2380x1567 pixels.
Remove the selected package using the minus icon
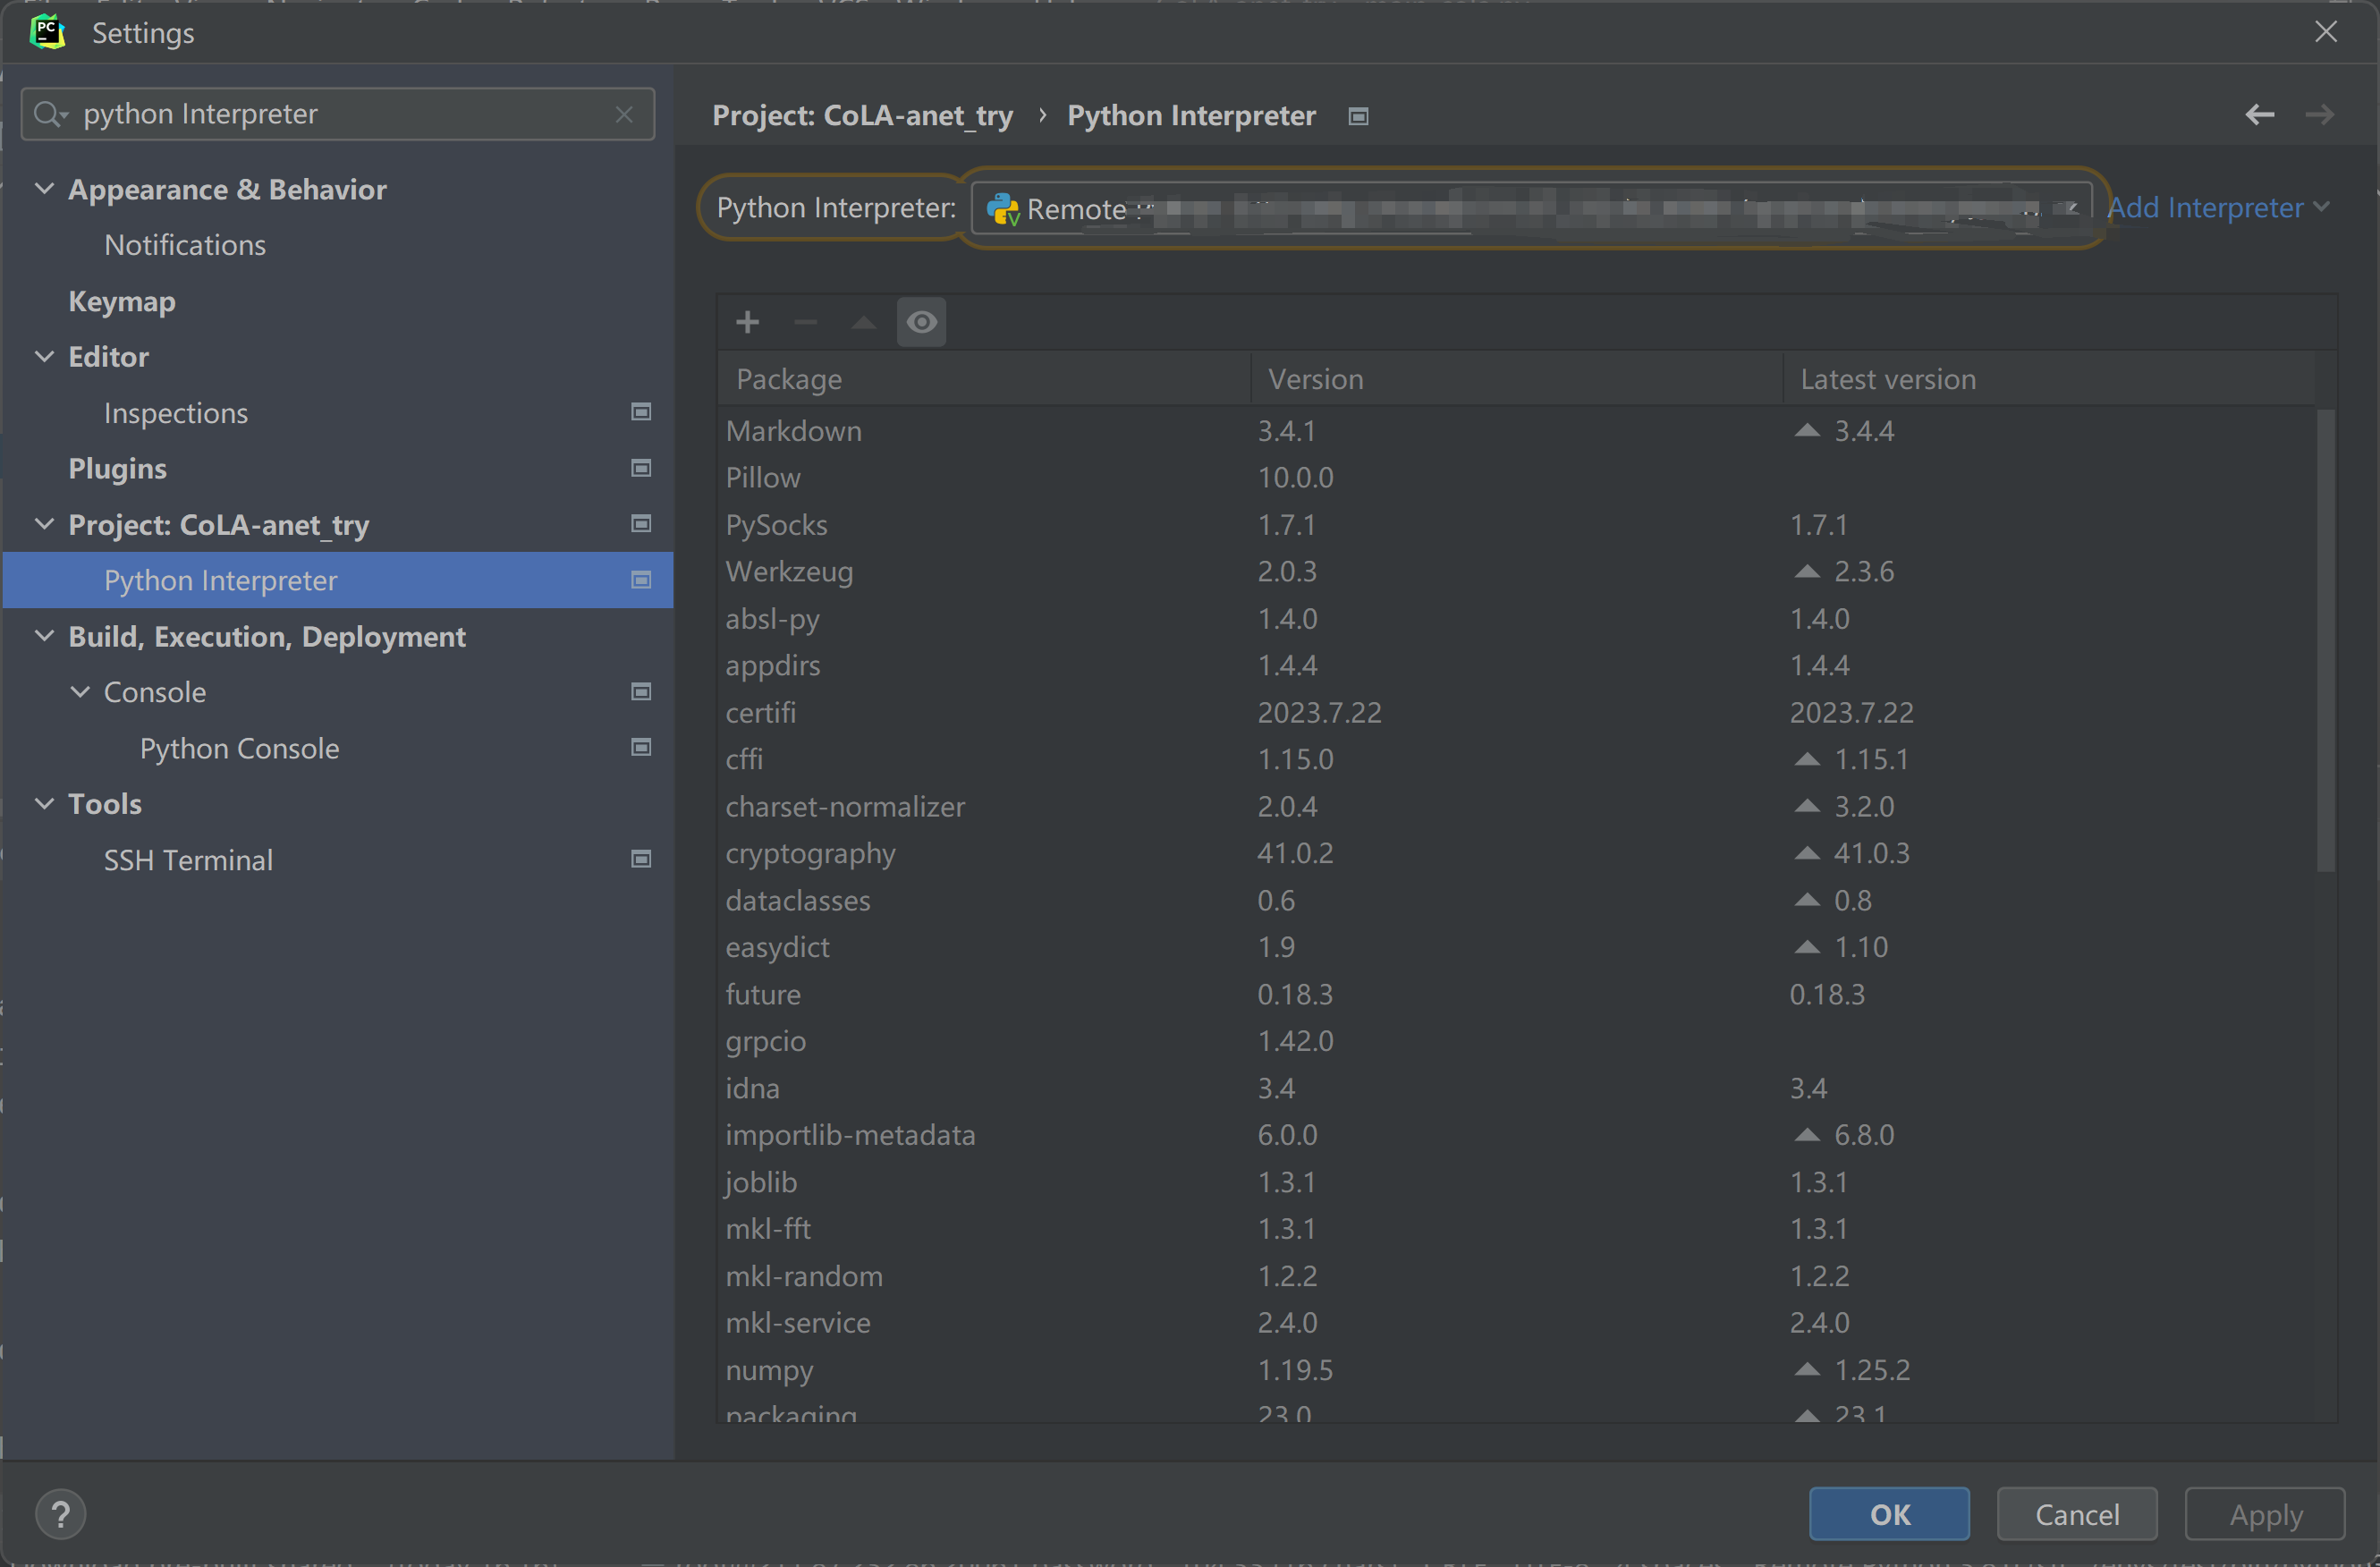(805, 322)
